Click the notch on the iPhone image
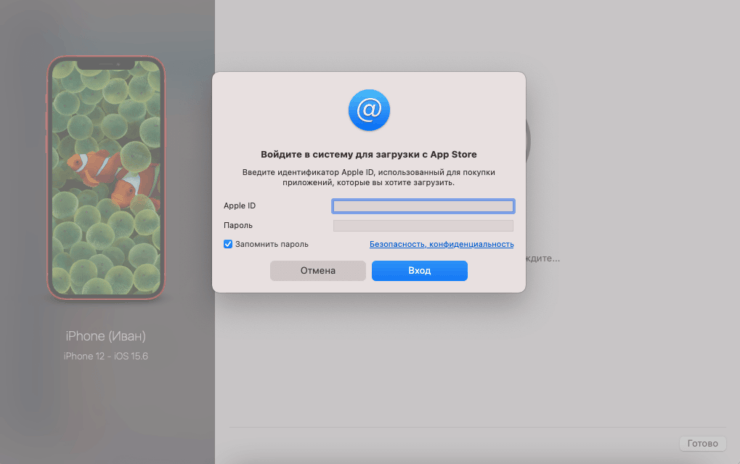Image resolution: width=740 pixels, height=464 pixels. (x=106, y=64)
